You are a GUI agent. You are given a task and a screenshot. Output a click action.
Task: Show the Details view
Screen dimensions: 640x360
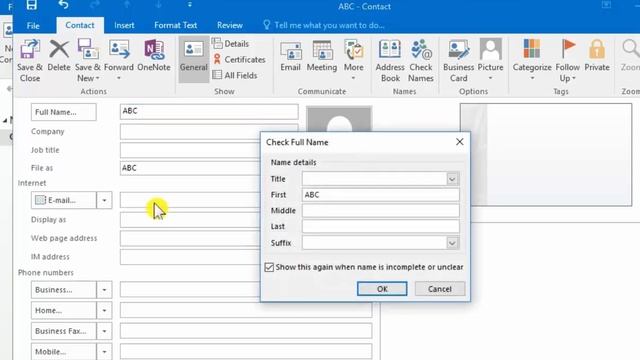point(231,44)
